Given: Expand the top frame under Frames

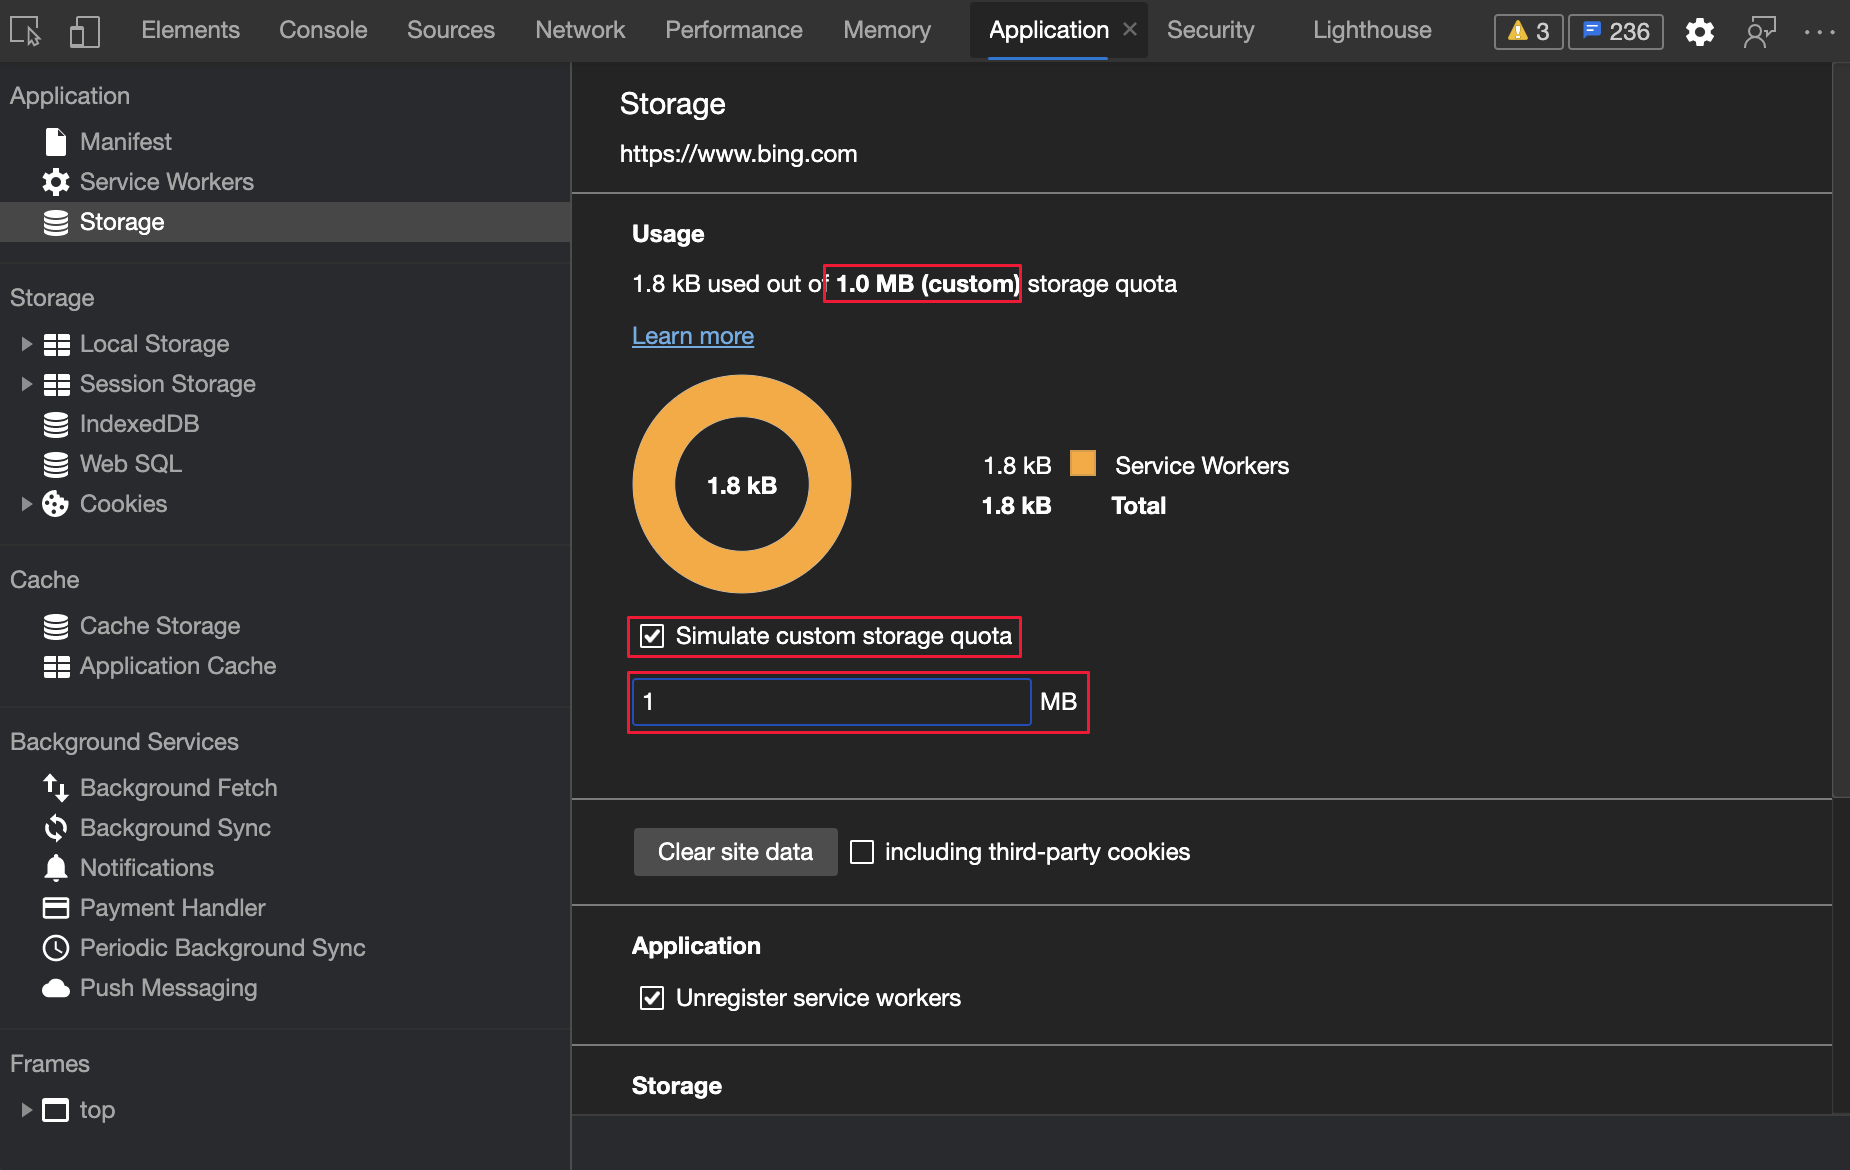Looking at the screenshot, I should [26, 1109].
